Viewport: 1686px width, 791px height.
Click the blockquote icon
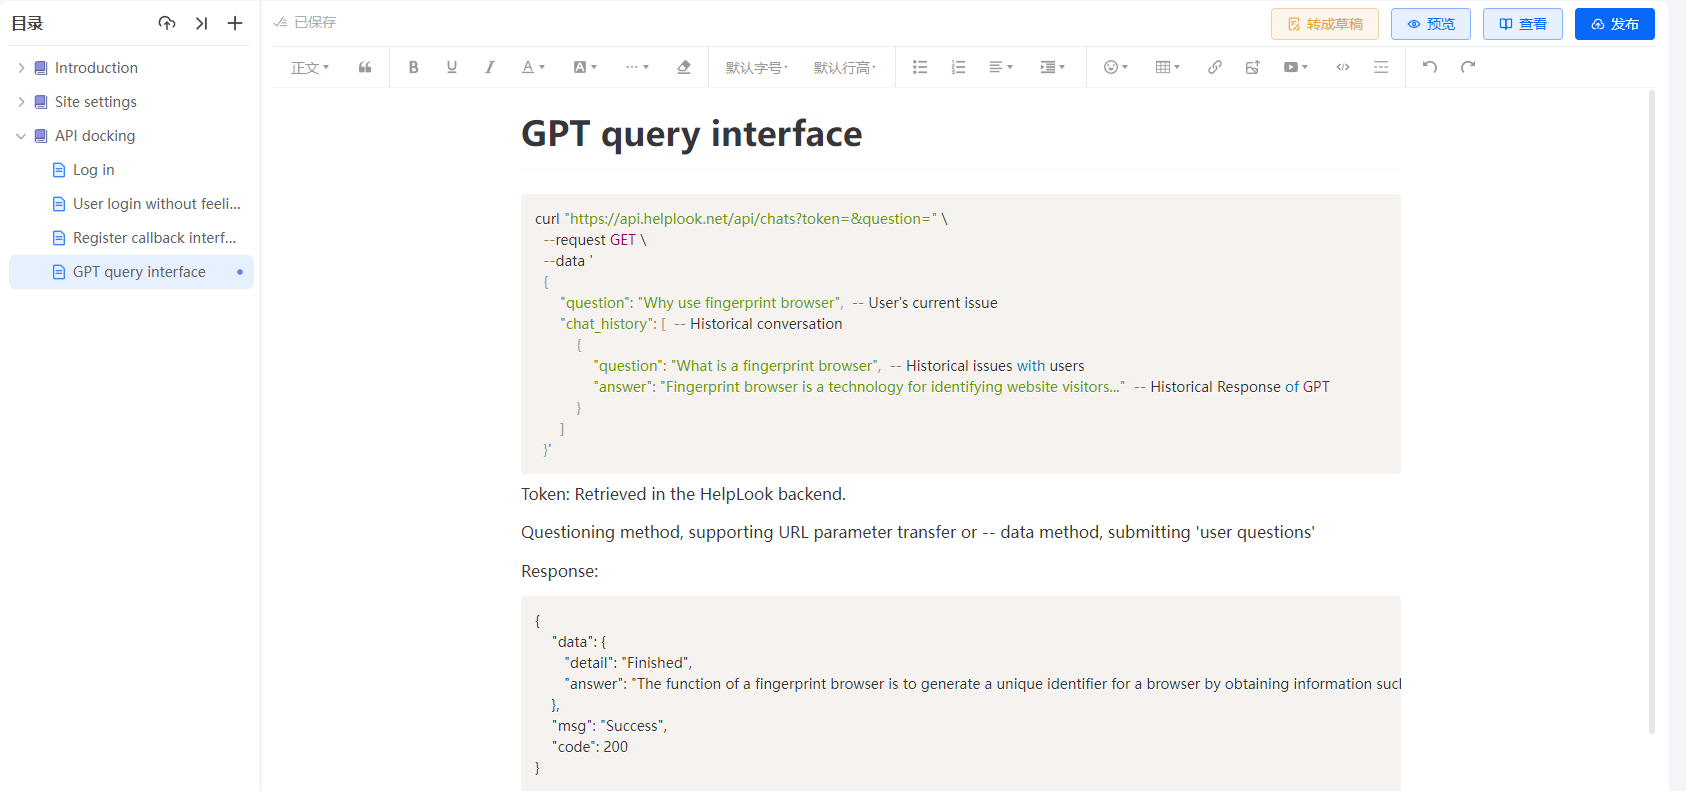click(365, 67)
